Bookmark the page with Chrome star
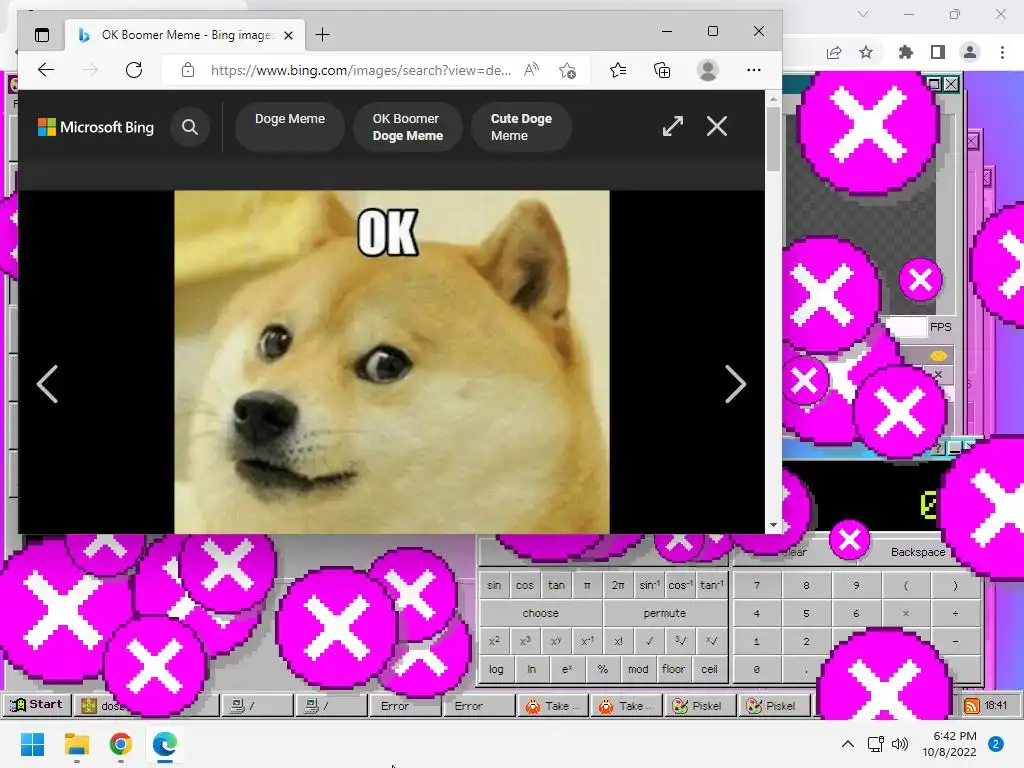This screenshot has width=1024, height=768. (866, 52)
